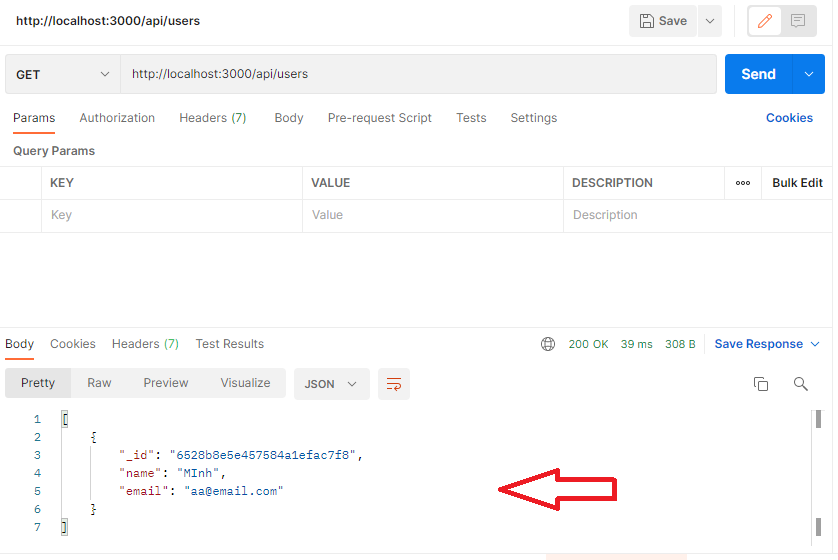Click the "_id" value in the response
This screenshot has height=560, width=838.
tap(262, 455)
